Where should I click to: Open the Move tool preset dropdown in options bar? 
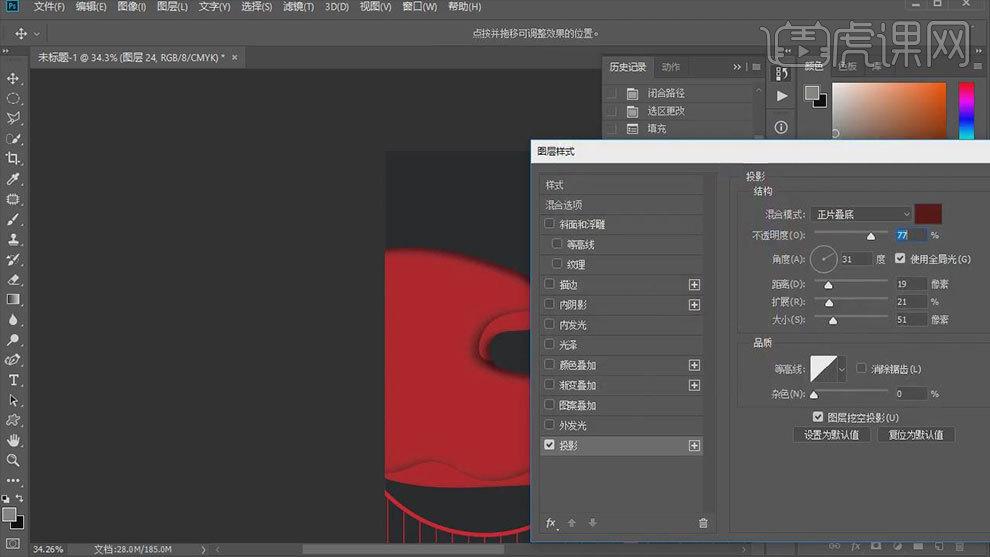37,33
